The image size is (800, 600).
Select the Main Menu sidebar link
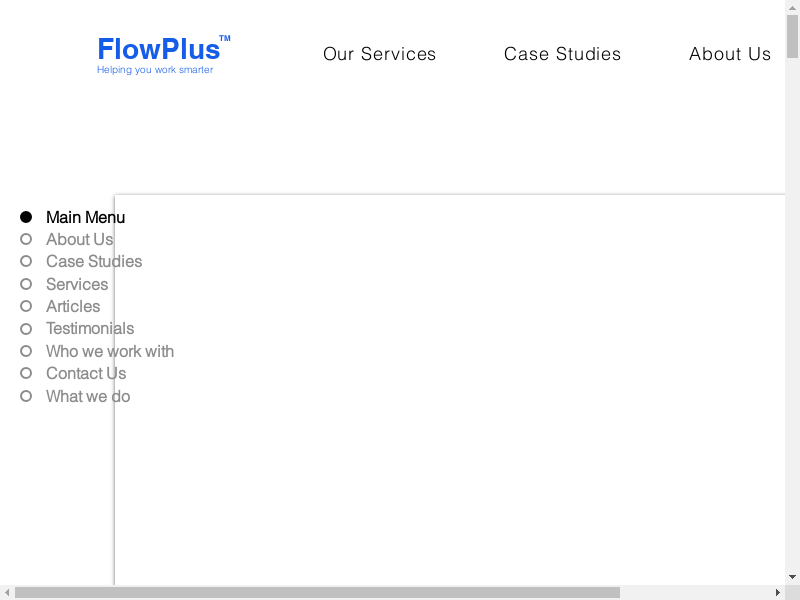[85, 217]
